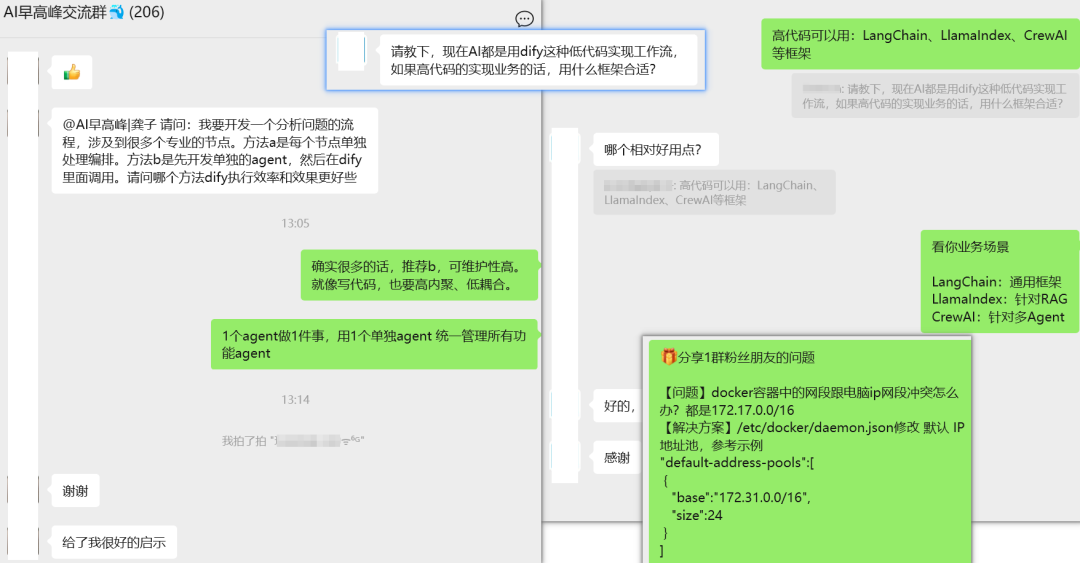
Task: Click the dolphin emoji in the group title
Action: [116, 12]
